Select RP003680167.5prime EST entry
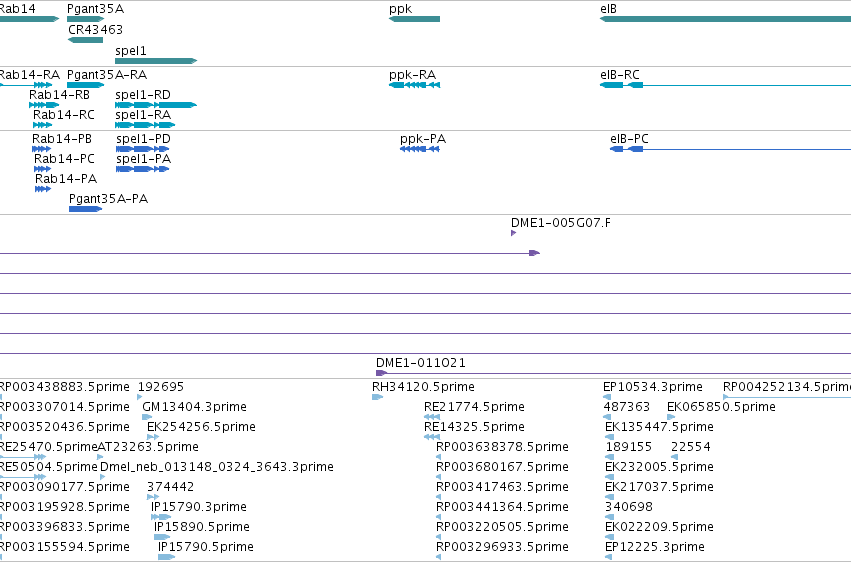851x562 pixels. (503, 467)
